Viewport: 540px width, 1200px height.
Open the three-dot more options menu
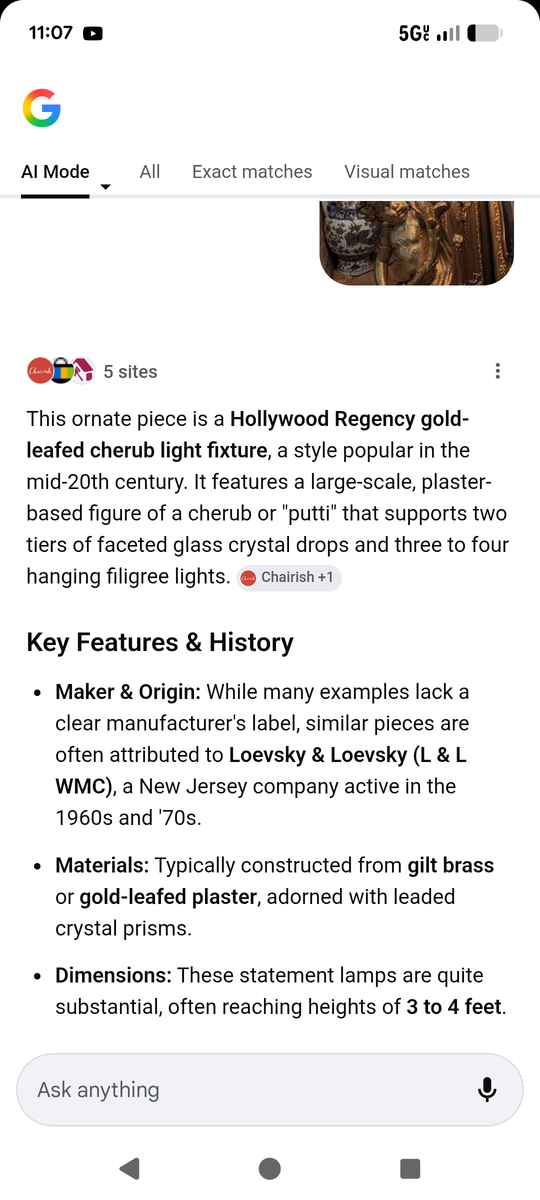tap(497, 371)
